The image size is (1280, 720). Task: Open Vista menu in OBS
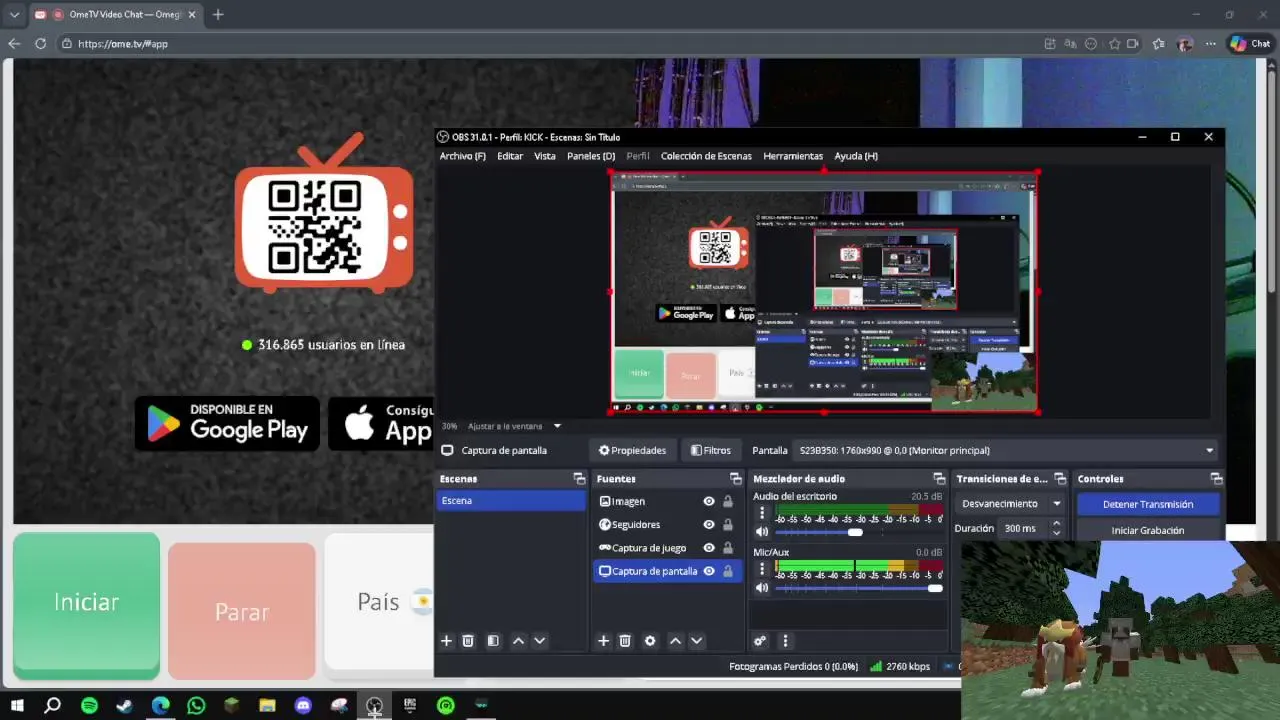click(545, 156)
